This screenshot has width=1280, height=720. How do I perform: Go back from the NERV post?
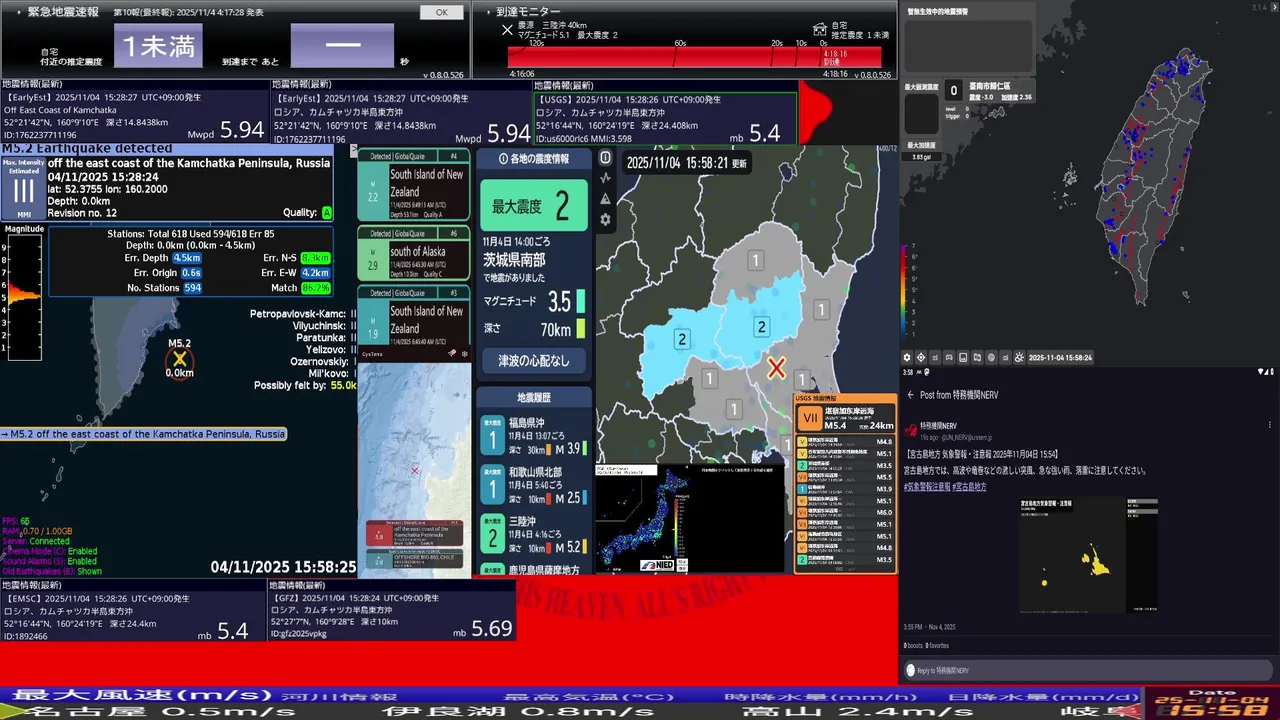tap(910, 395)
